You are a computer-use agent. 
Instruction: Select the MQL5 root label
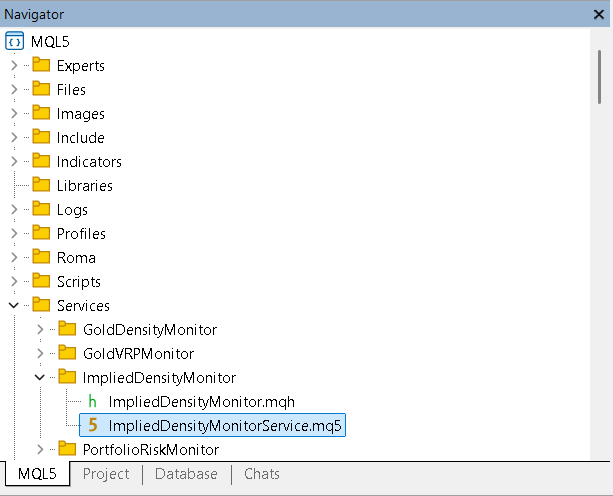pos(50,41)
